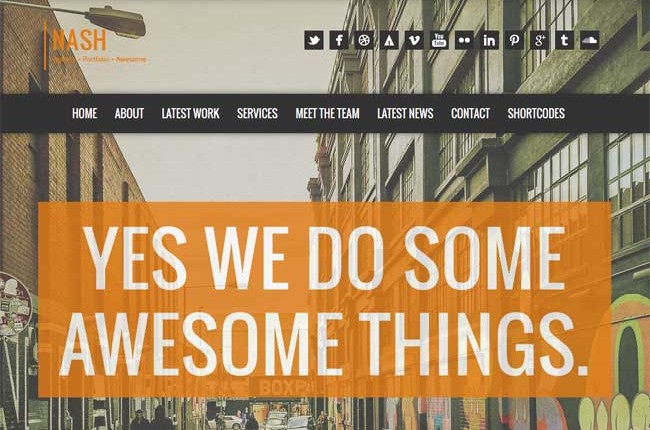This screenshot has height=430, width=650.
Task: Click the LinkedIn icon
Action: pyautogui.click(x=489, y=40)
